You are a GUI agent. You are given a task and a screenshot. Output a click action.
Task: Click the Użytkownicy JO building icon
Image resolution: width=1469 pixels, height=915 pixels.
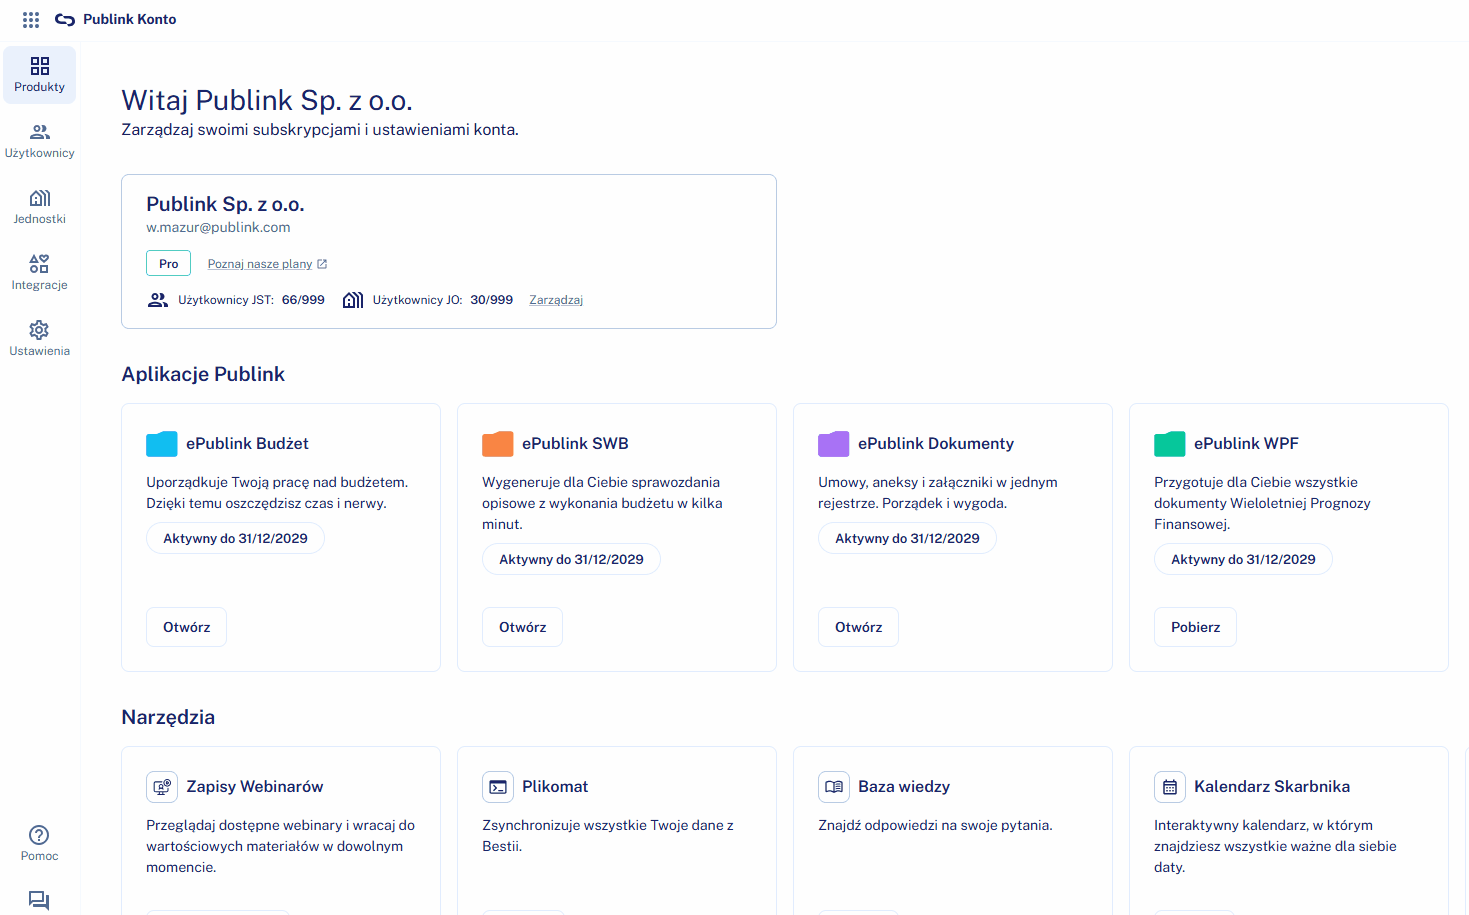point(353,300)
